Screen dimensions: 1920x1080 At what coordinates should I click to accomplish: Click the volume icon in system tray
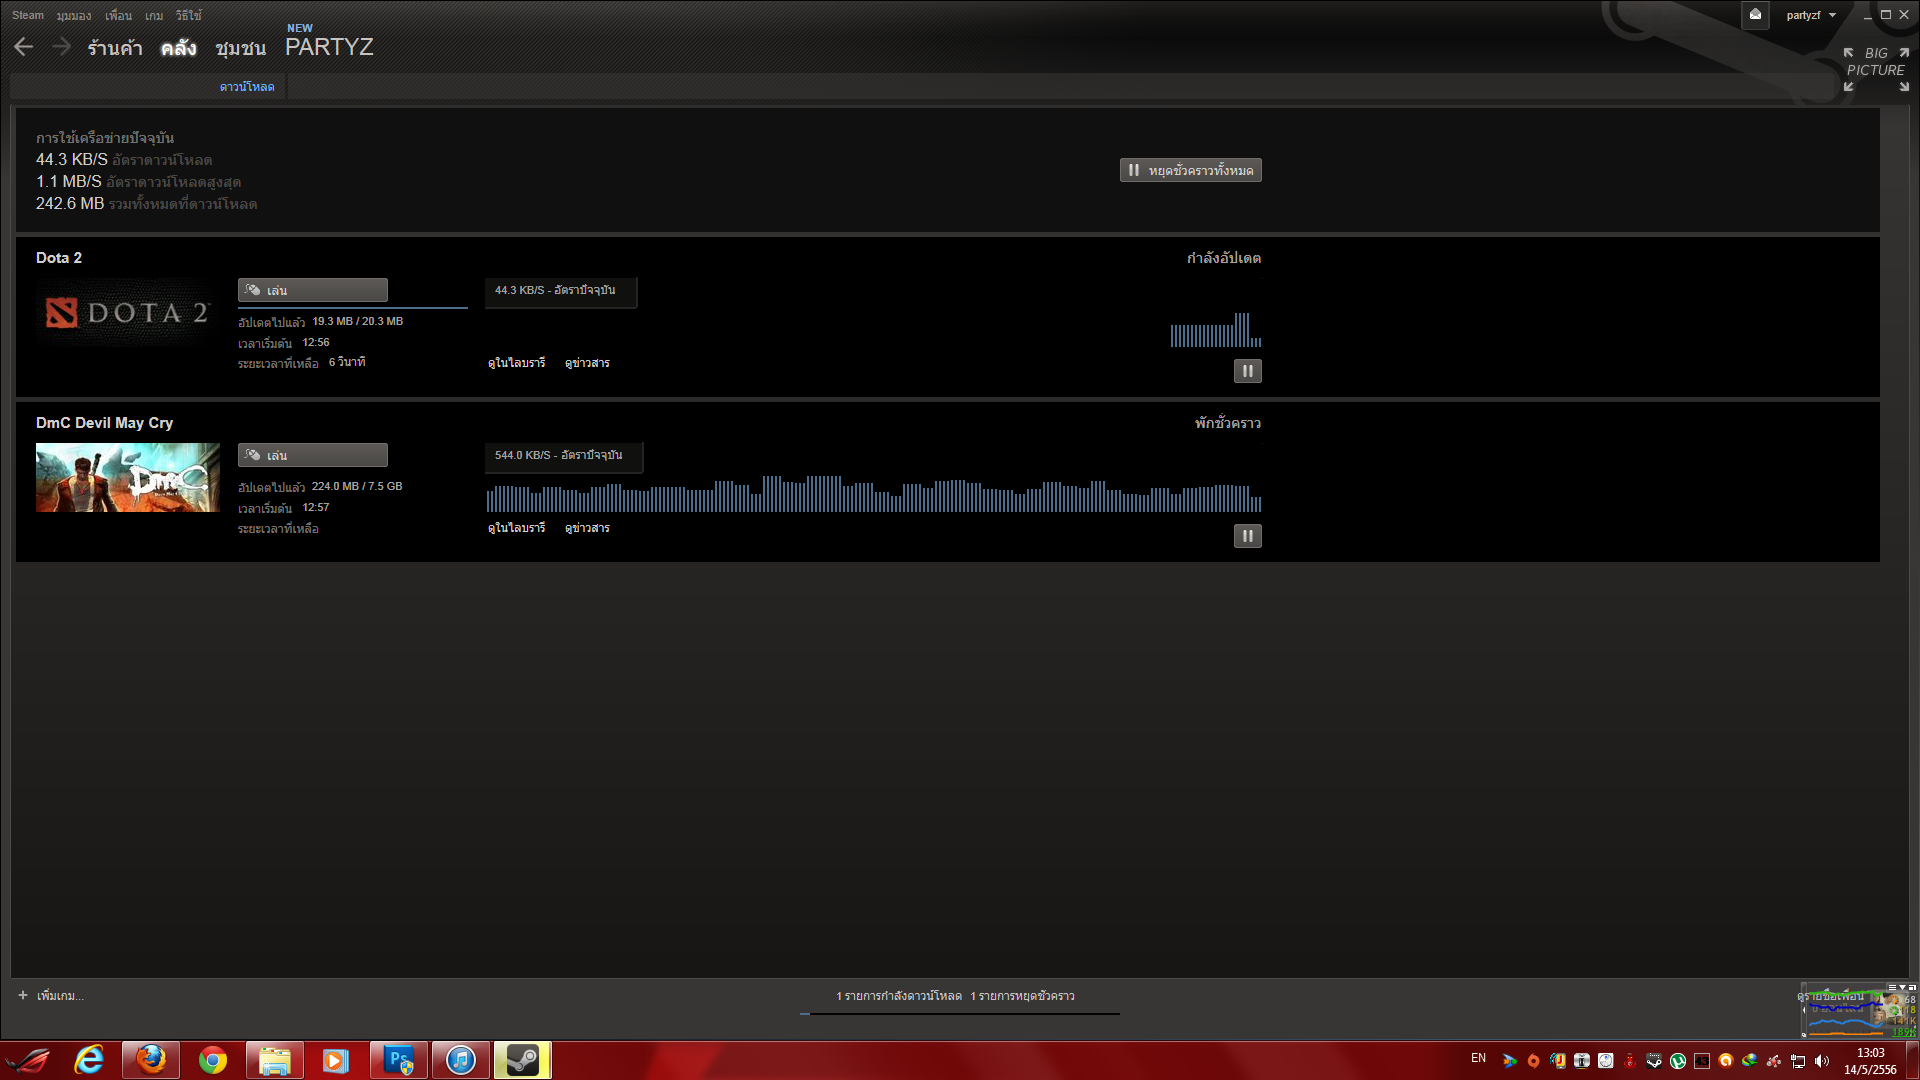(1821, 1061)
